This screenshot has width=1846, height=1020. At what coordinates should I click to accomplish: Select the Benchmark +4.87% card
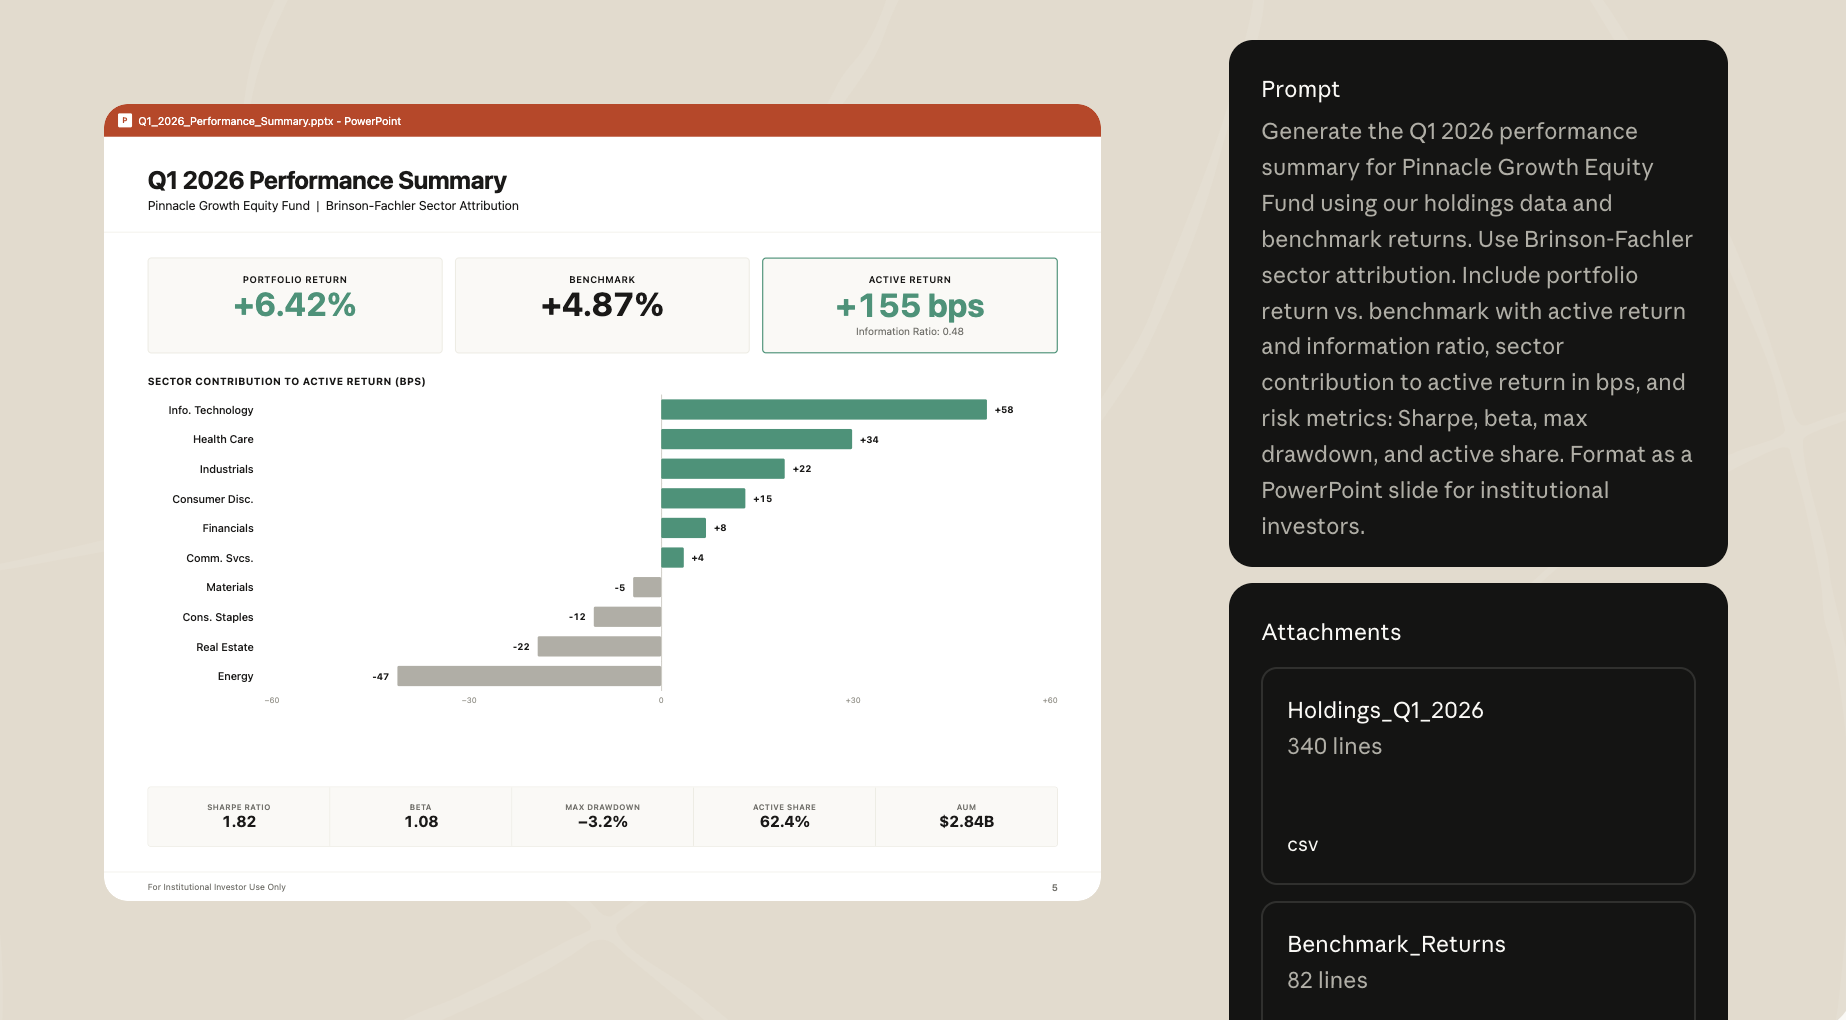(x=602, y=305)
